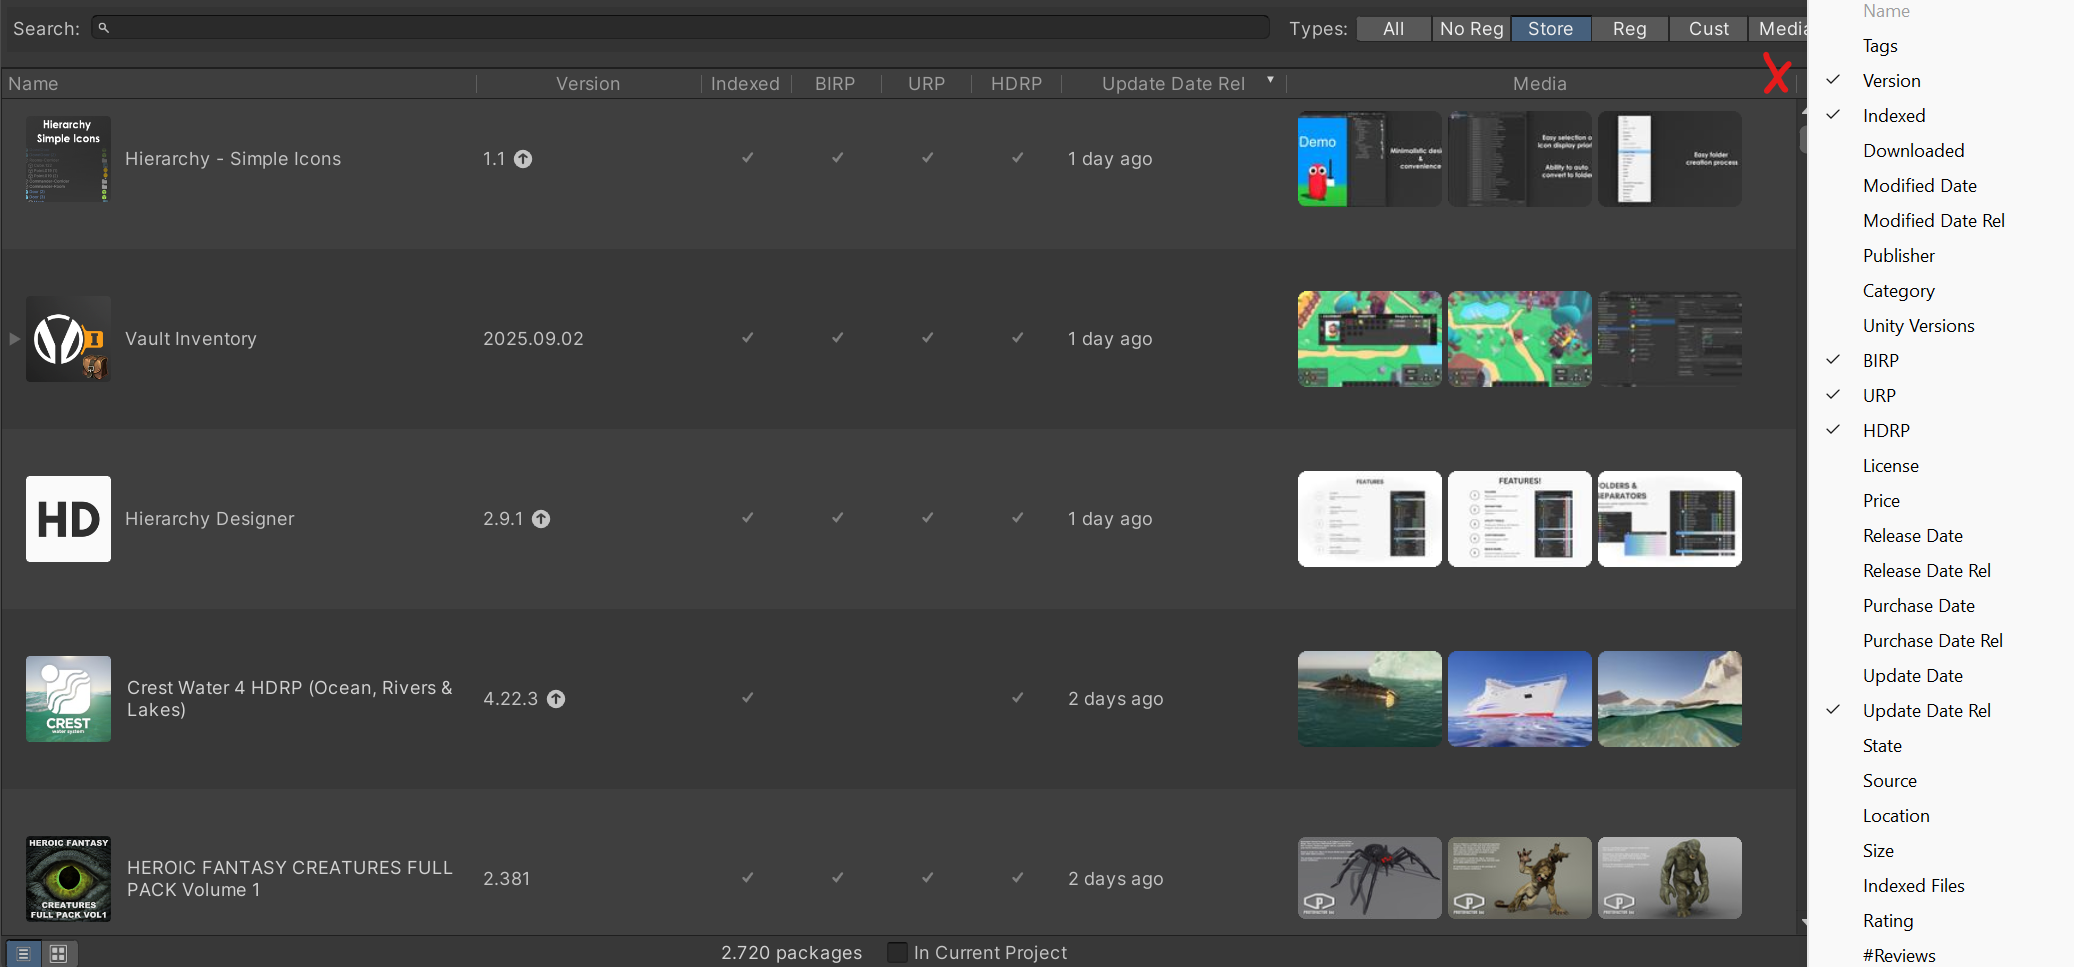
Task: Open the first Vault Inventory media thumbnail
Action: [x=1370, y=339]
